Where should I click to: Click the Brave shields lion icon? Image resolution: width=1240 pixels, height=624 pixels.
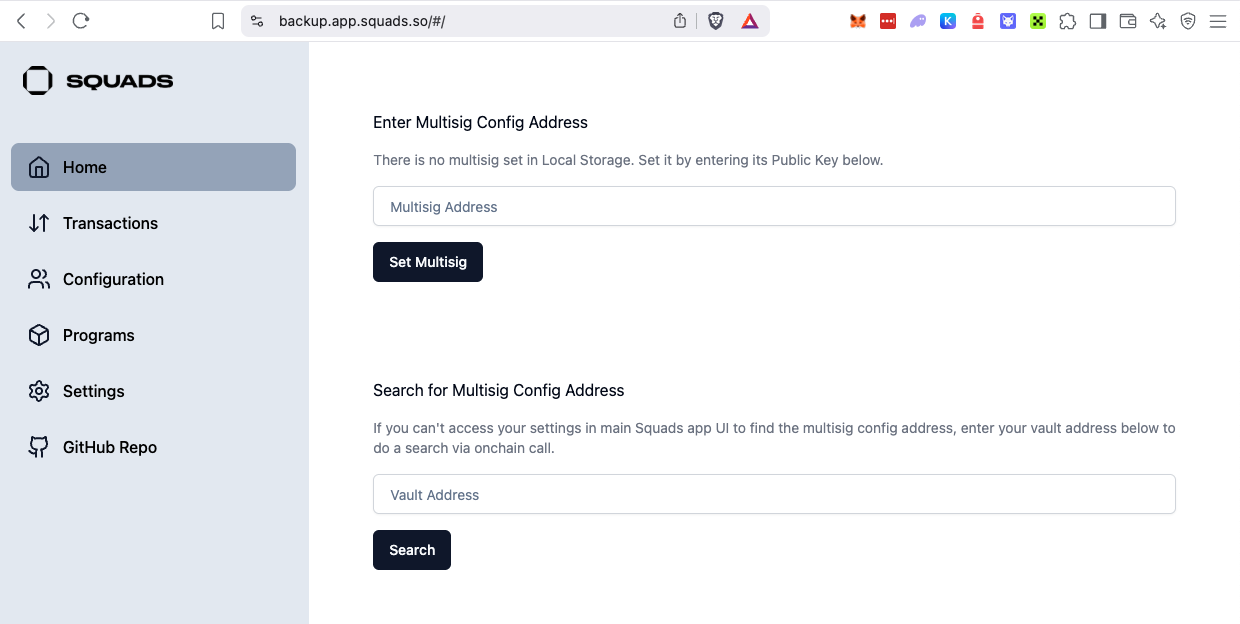(716, 21)
